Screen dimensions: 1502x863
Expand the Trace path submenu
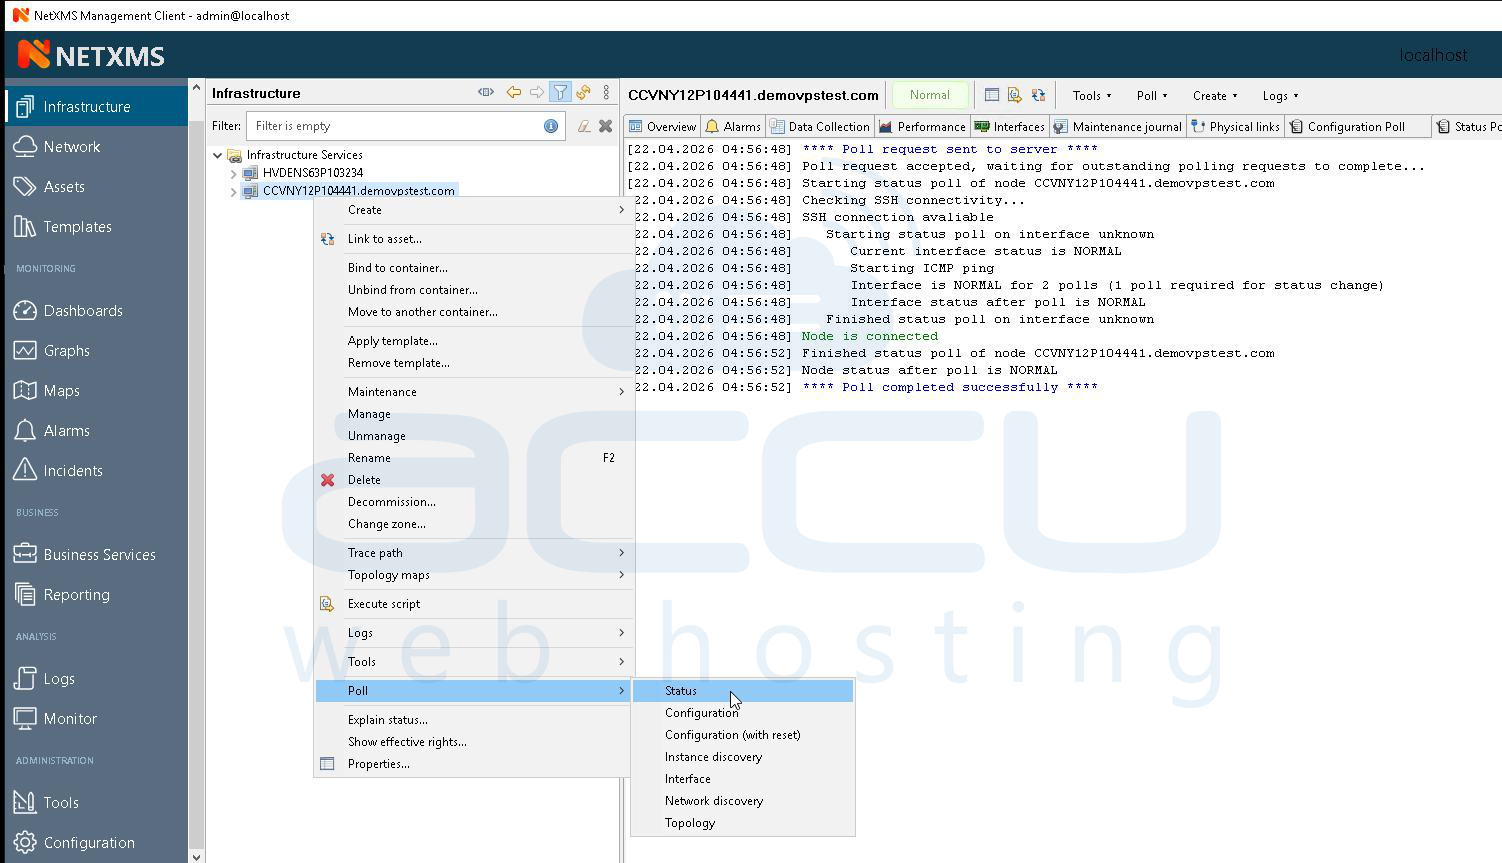click(x=473, y=553)
